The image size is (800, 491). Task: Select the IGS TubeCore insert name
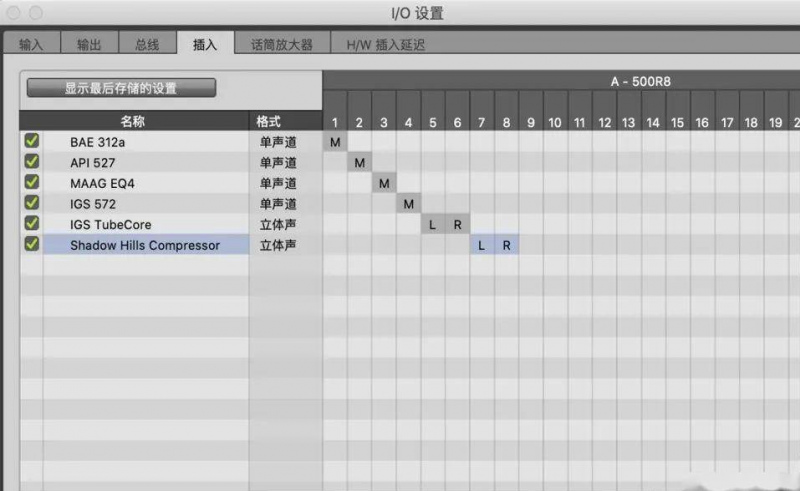pyautogui.click(x=110, y=224)
